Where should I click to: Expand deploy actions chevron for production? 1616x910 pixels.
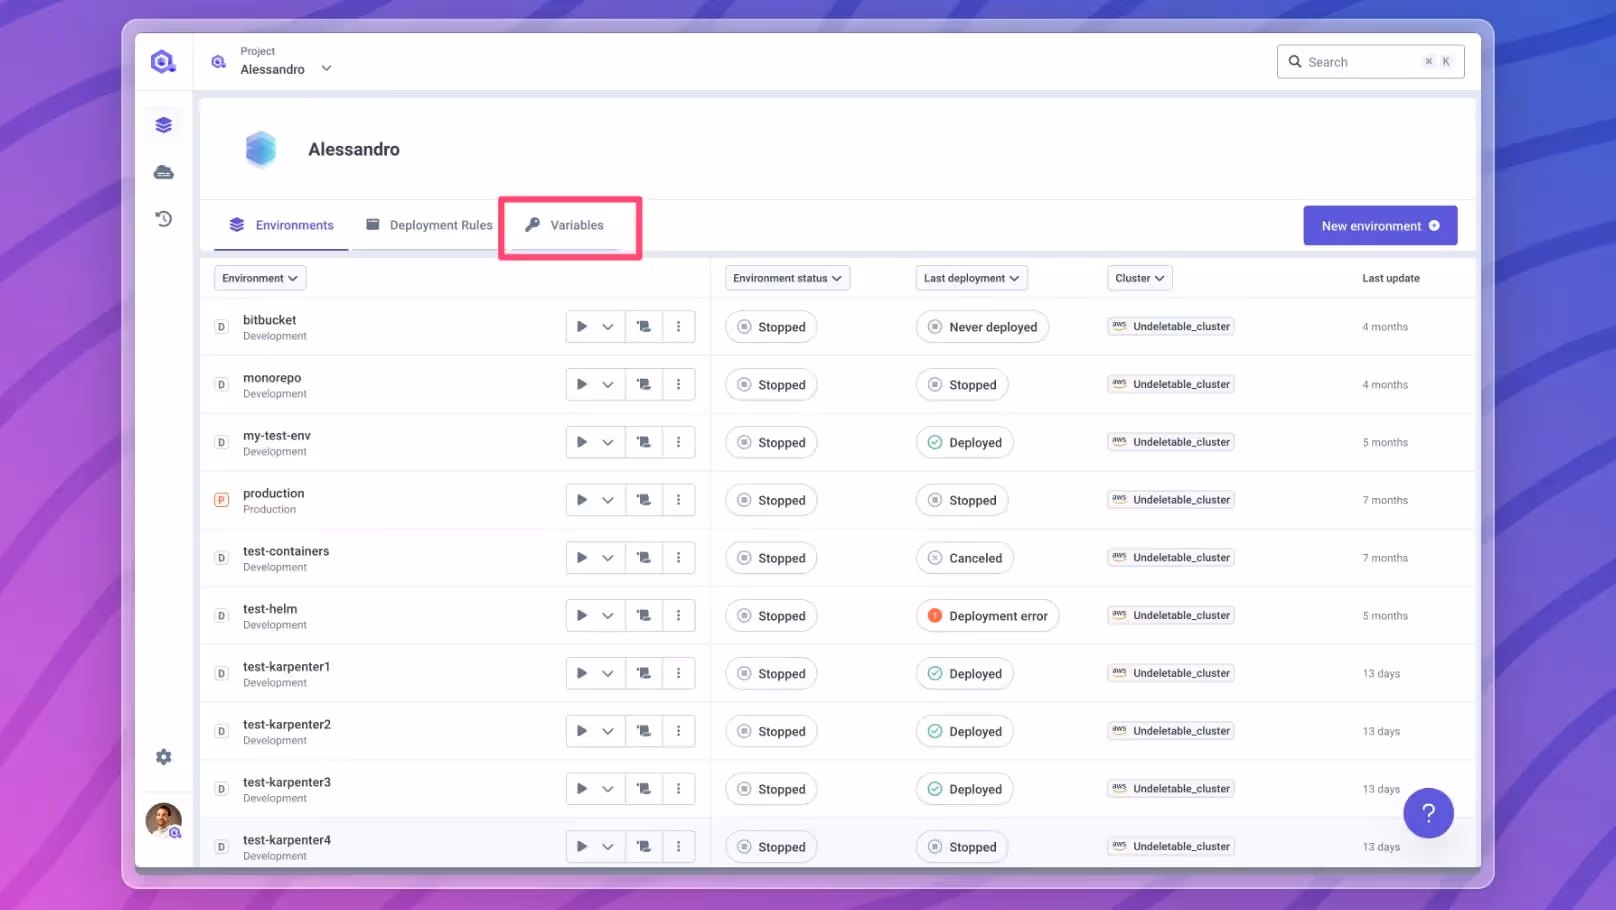click(608, 500)
